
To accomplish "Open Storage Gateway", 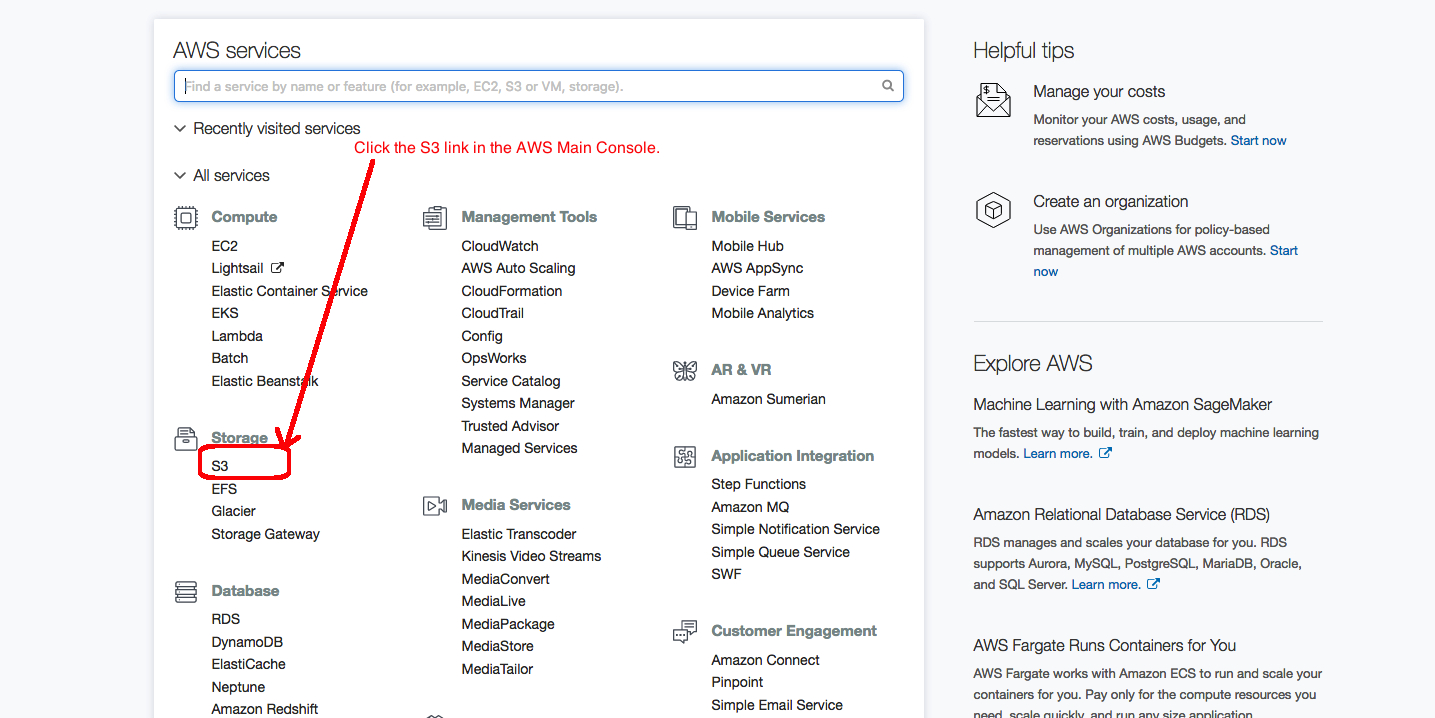I will click(x=266, y=534).
